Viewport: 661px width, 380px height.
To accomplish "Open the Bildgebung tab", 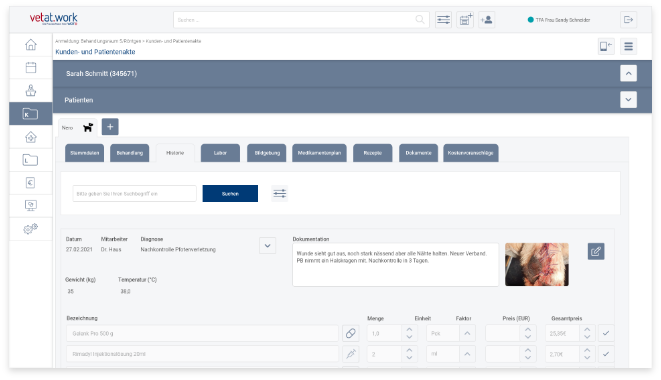I will click(267, 153).
